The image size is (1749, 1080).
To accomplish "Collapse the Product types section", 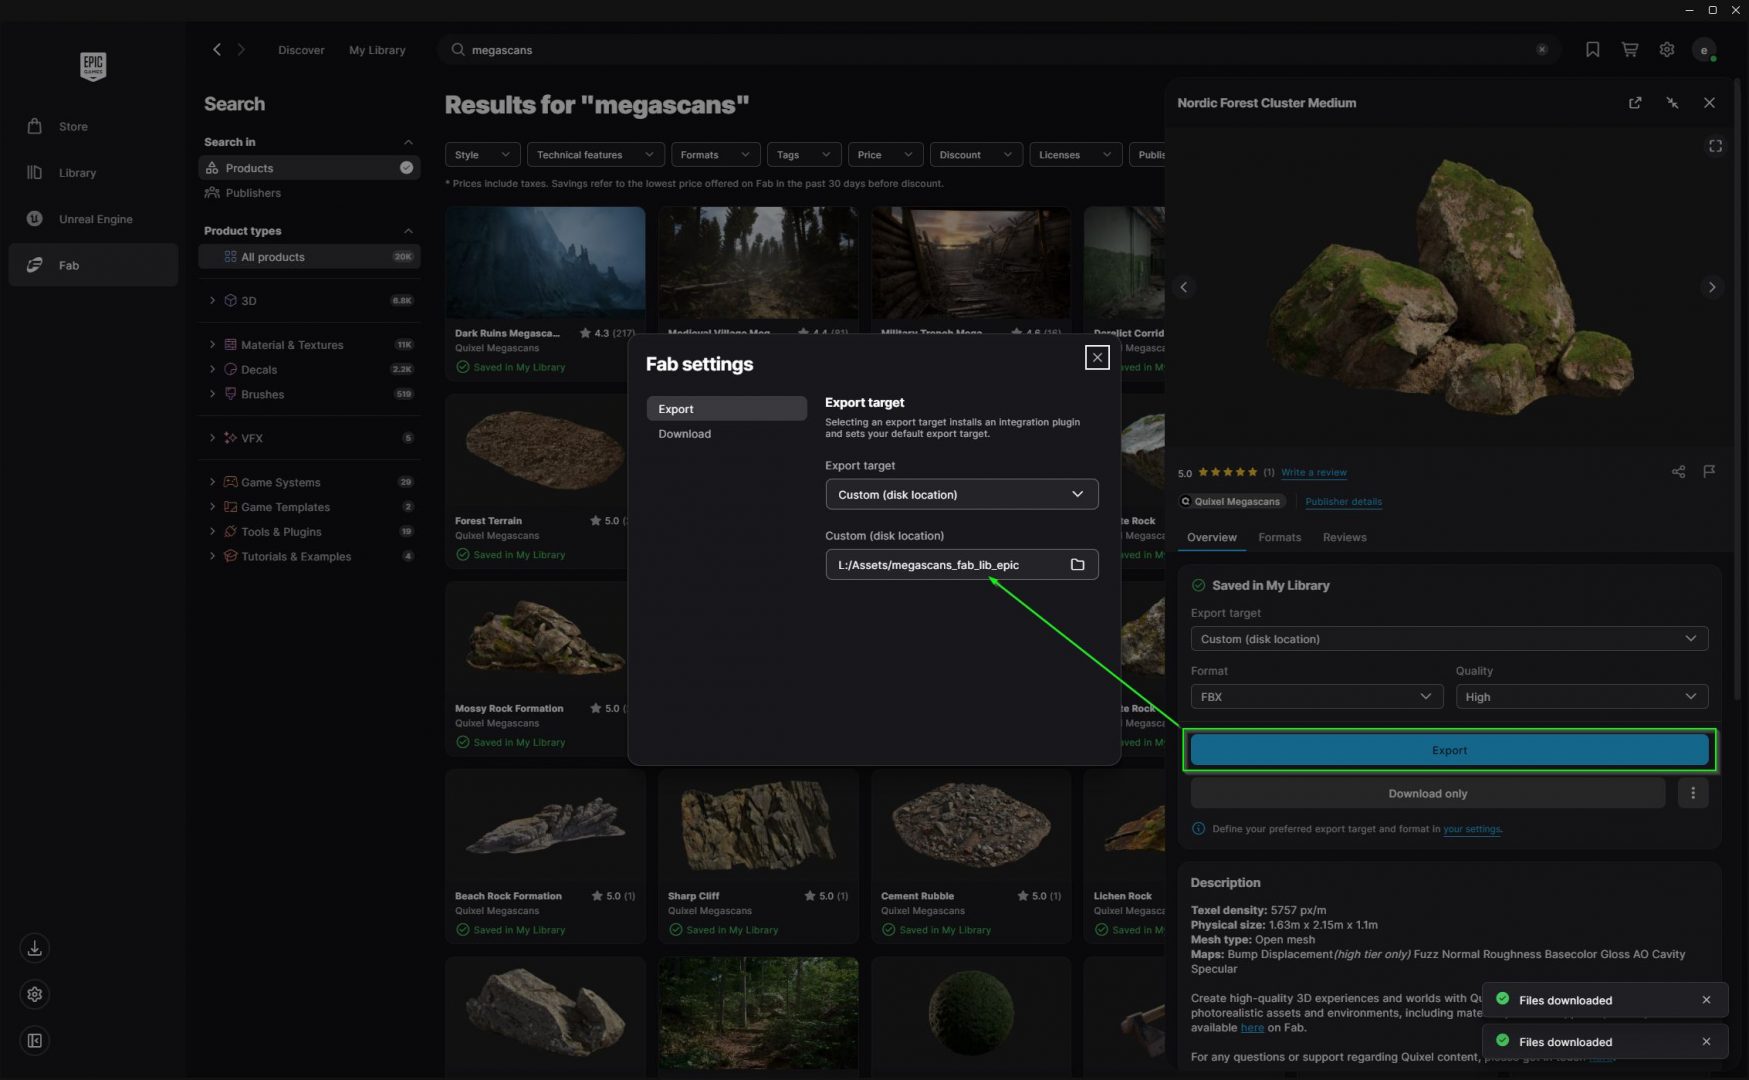I will click(x=408, y=231).
